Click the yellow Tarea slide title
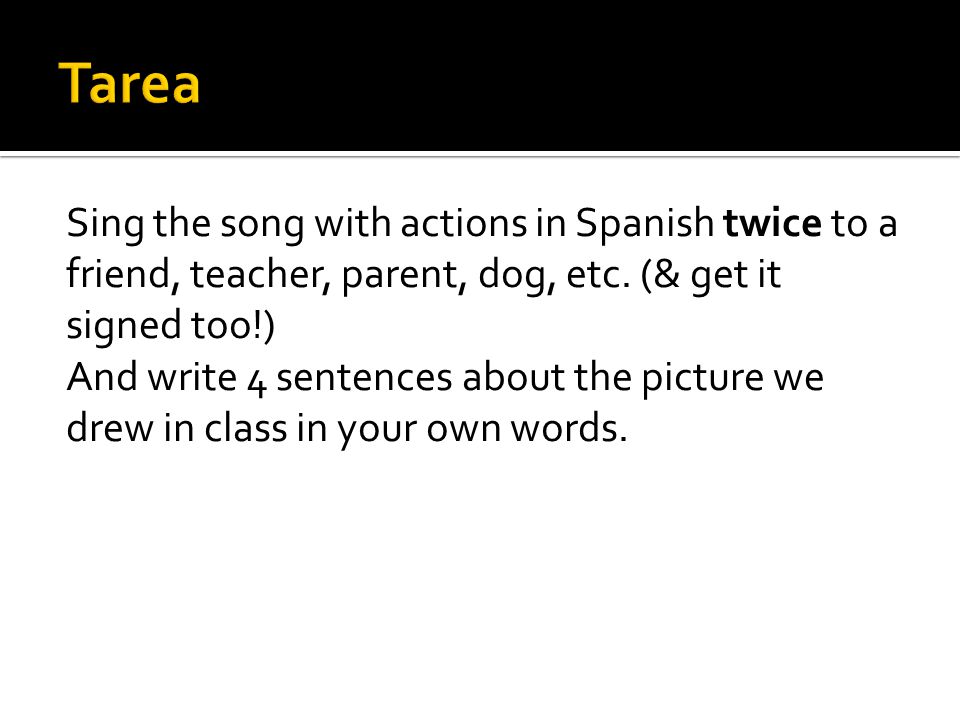The width and height of the screenshot is (960, 720). [129, 83]
